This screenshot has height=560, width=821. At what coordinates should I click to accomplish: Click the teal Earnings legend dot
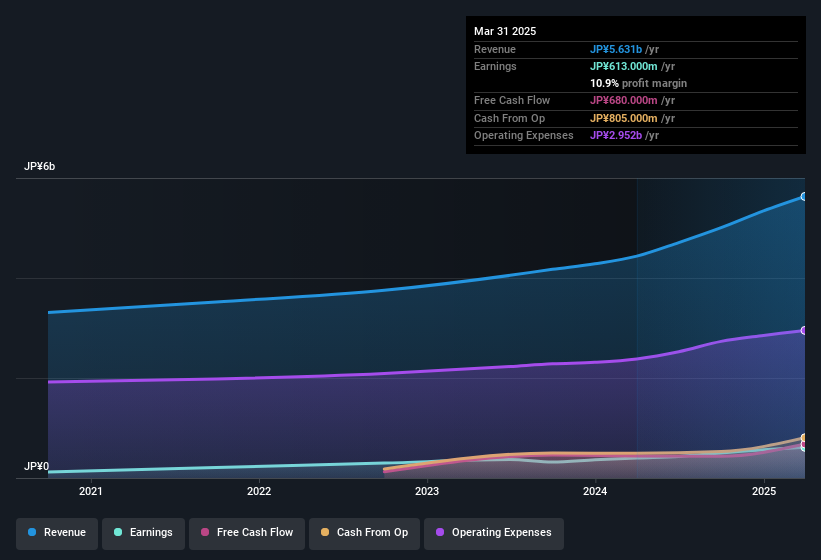pyautogui.click(x=118, y=532)
